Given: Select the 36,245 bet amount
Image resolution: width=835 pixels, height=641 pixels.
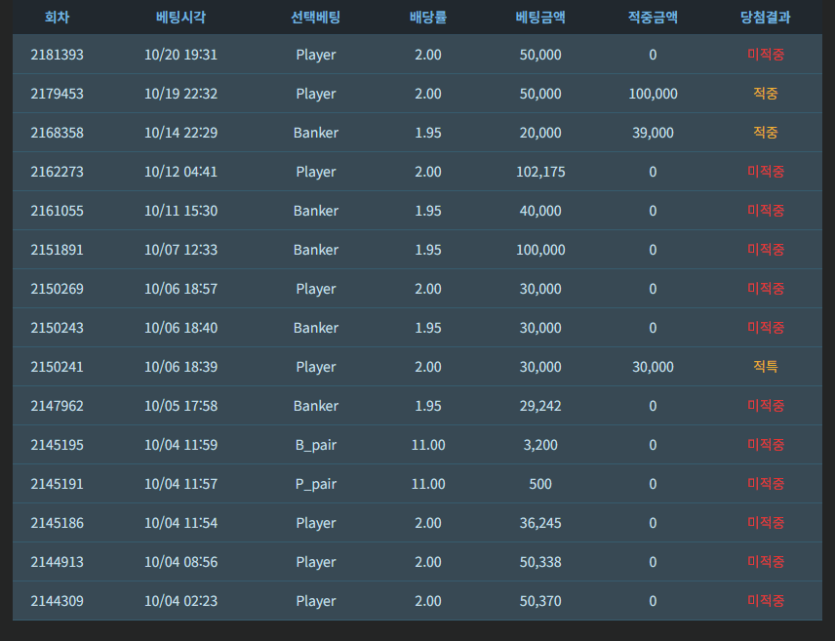Looking at the screenshot, I should (541, 523).
